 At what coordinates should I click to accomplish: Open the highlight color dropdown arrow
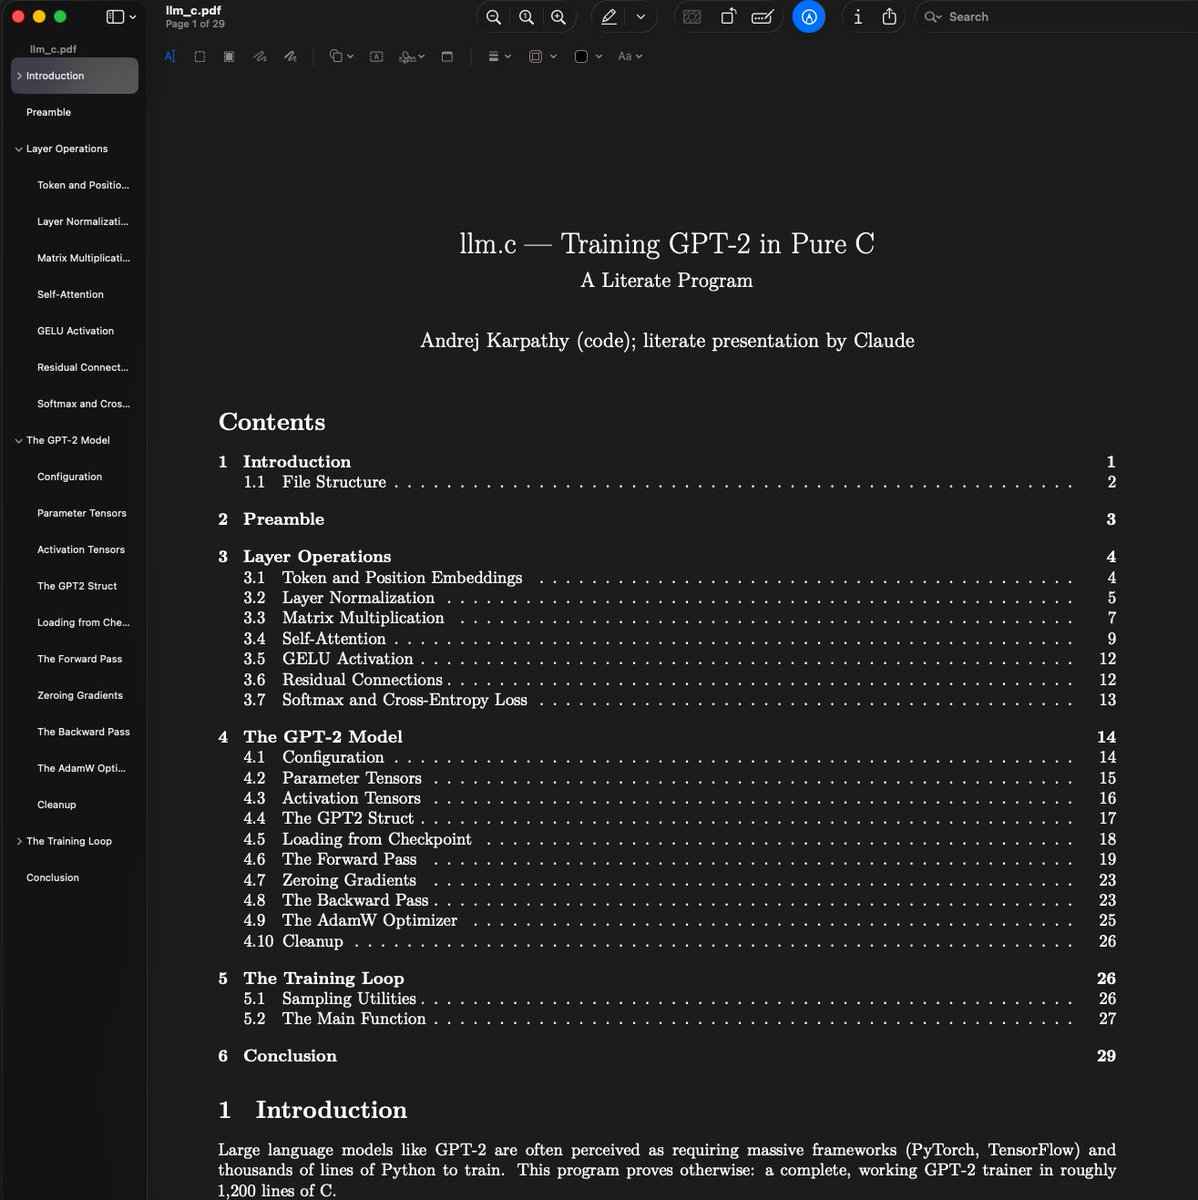(x=641, y=17)
